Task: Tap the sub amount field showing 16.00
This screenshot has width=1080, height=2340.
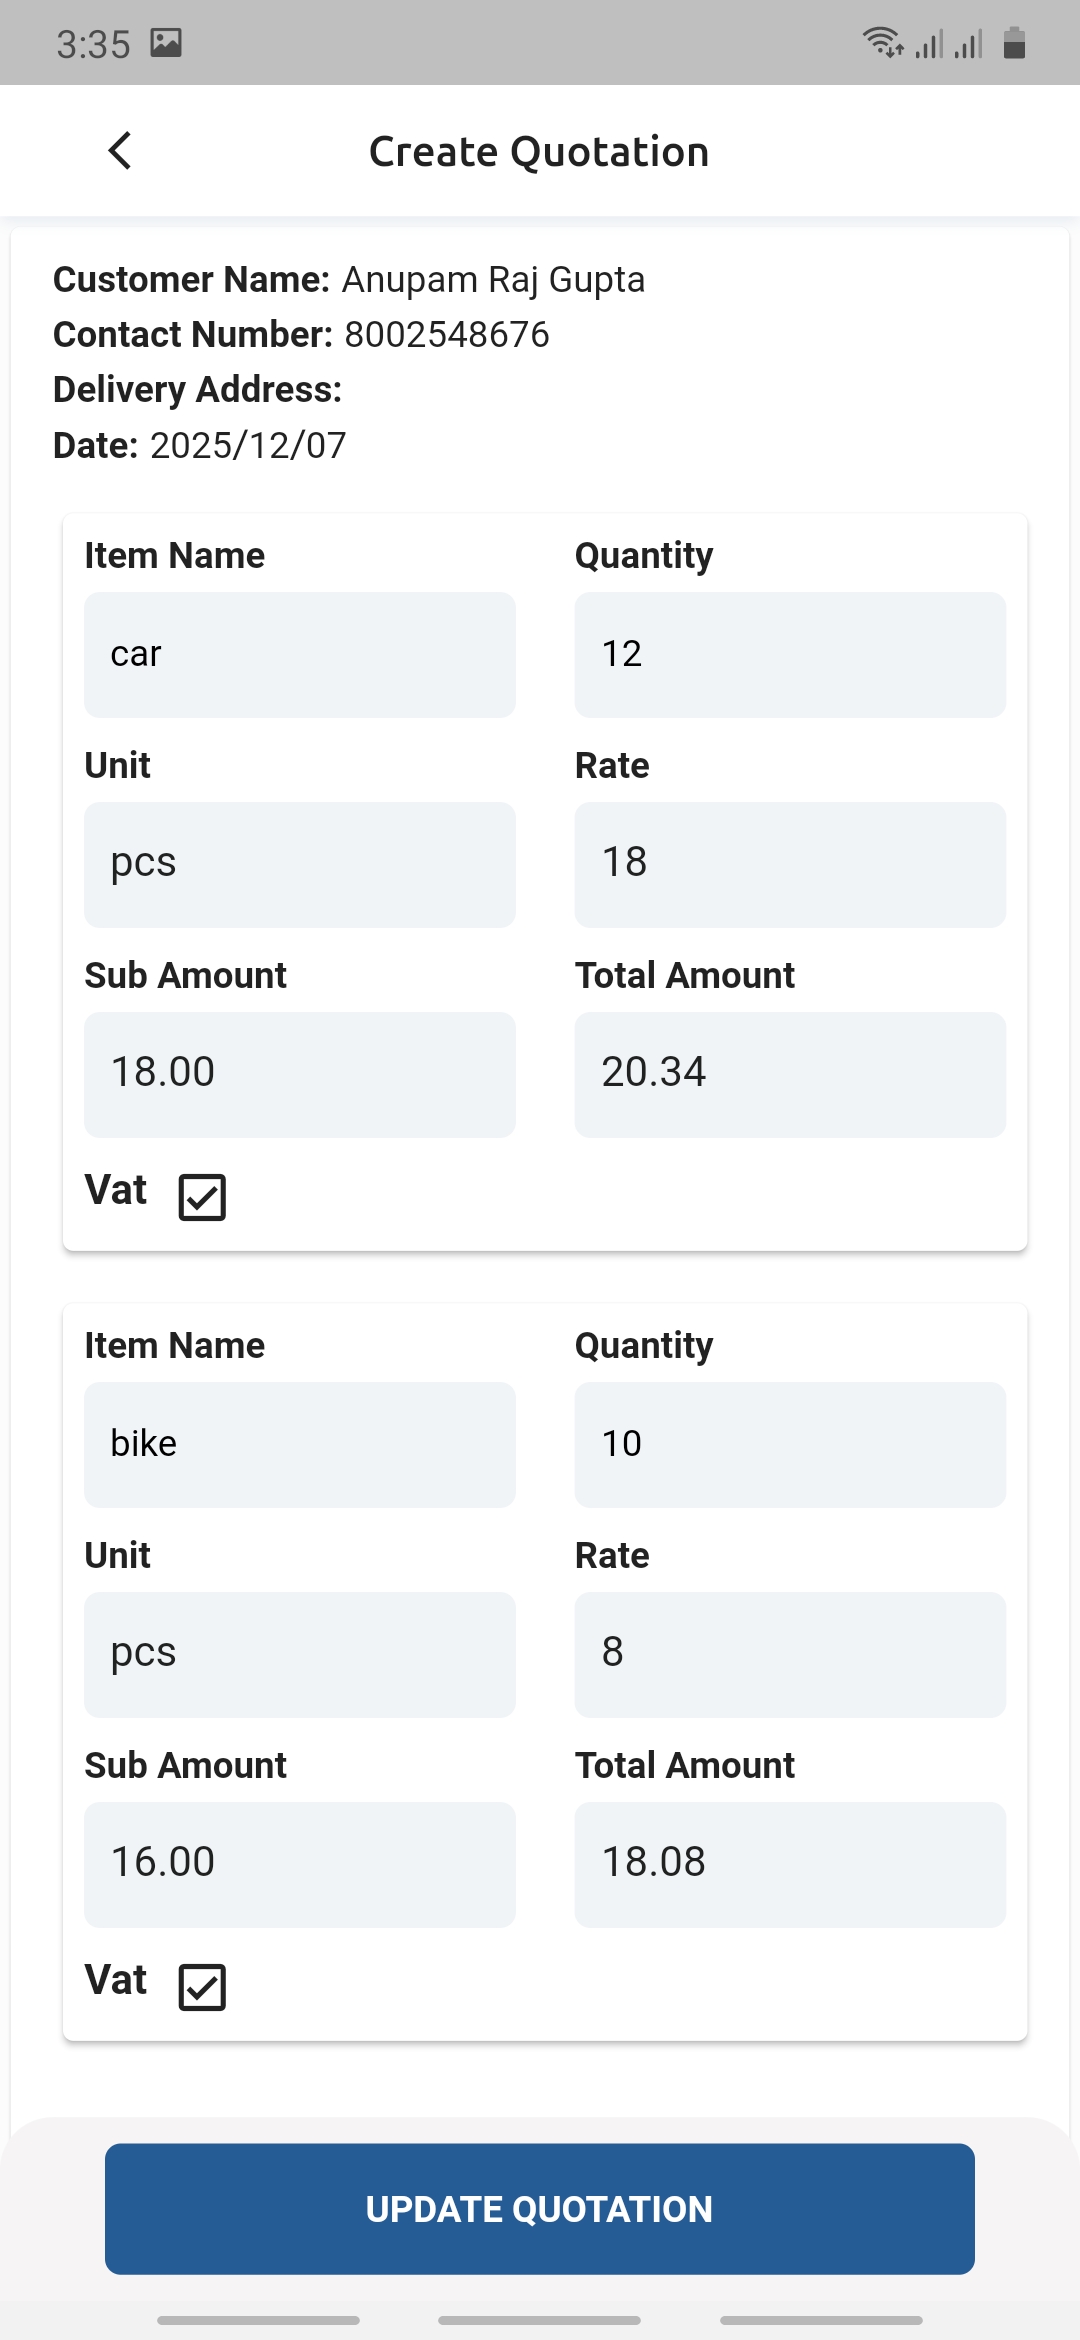Action: pyautogui.click(x=300, y=1865)
